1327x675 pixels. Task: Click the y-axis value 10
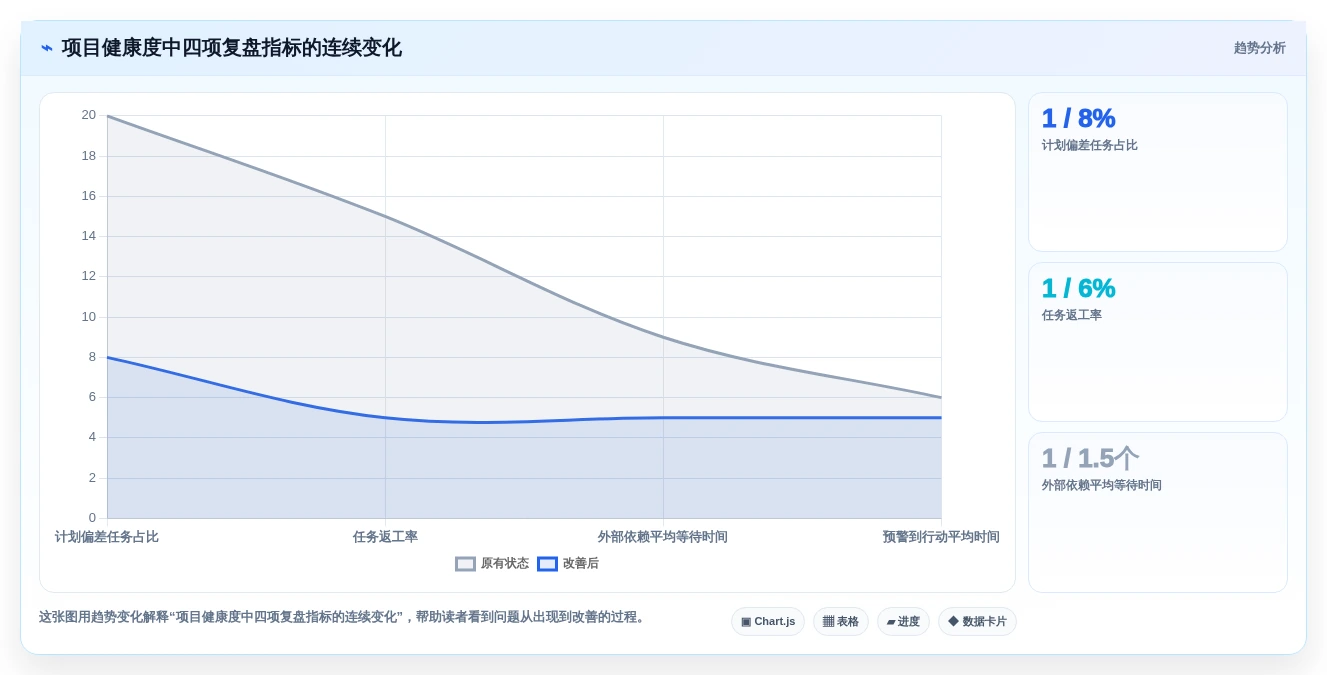click(x=89, y=317)
